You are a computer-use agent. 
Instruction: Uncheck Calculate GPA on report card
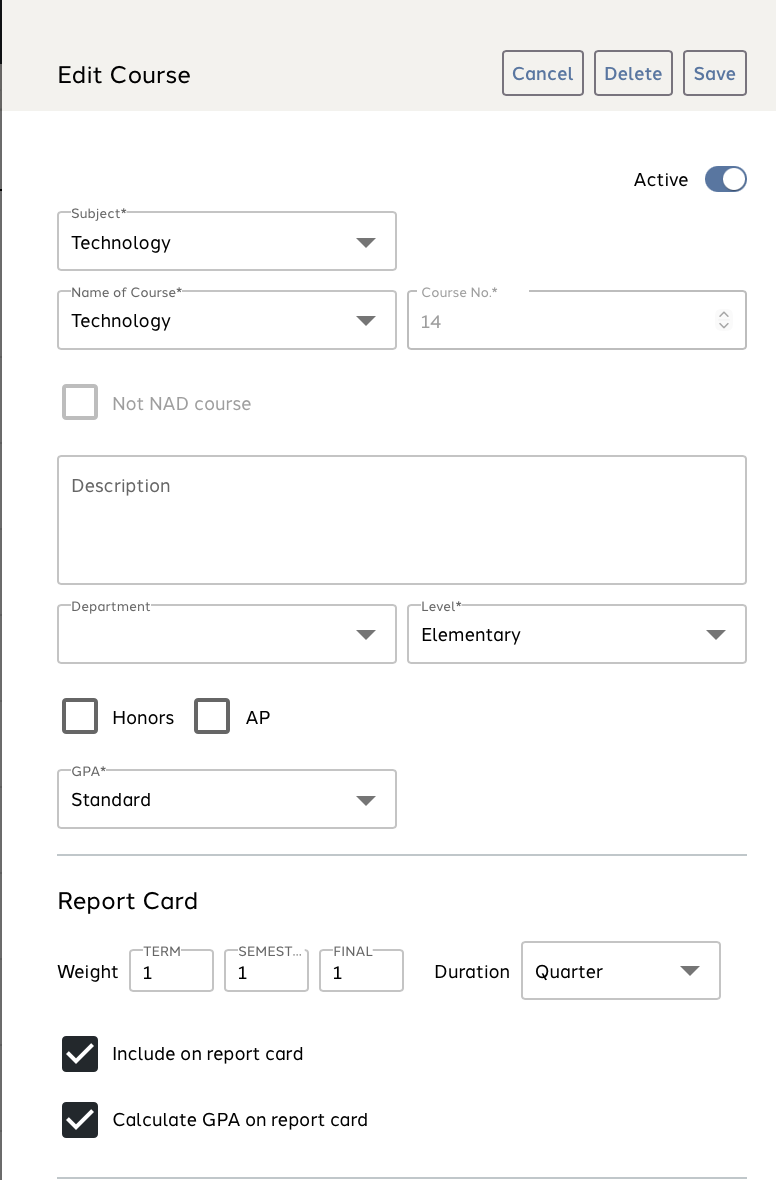pyautogui.click(x=80, y=1120)
